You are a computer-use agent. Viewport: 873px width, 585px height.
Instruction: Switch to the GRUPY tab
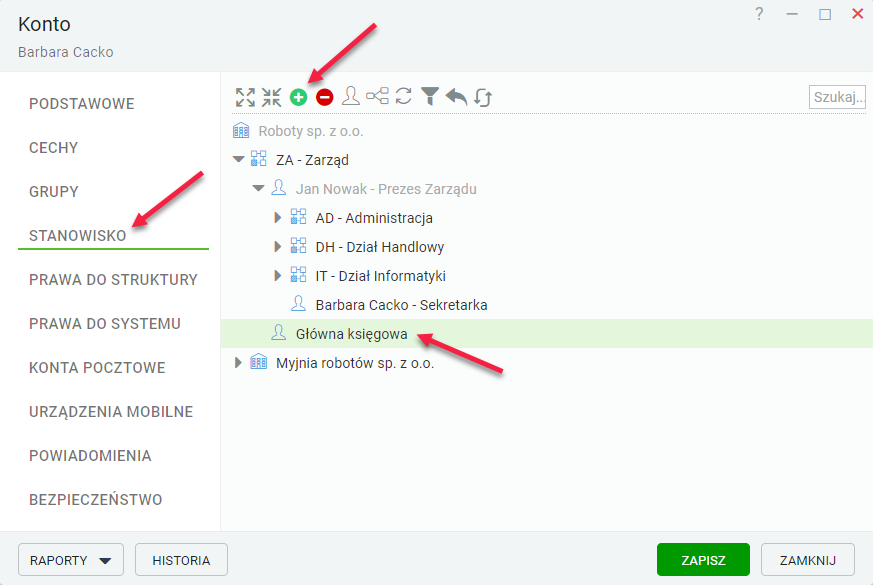pyautogui.click(x=53, y=192)
